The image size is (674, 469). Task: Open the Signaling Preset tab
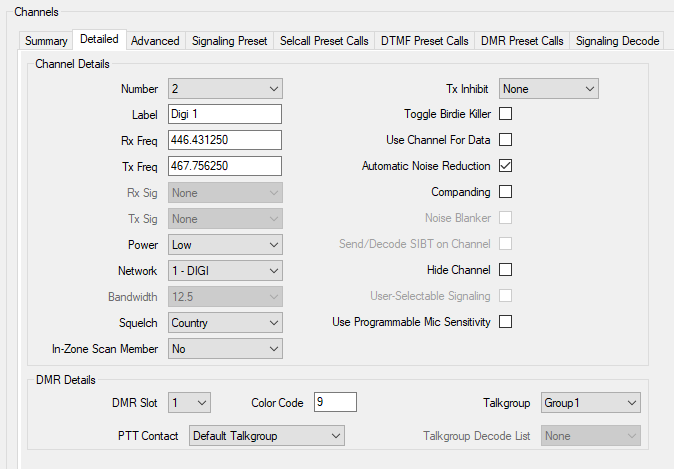pos(230,41)
